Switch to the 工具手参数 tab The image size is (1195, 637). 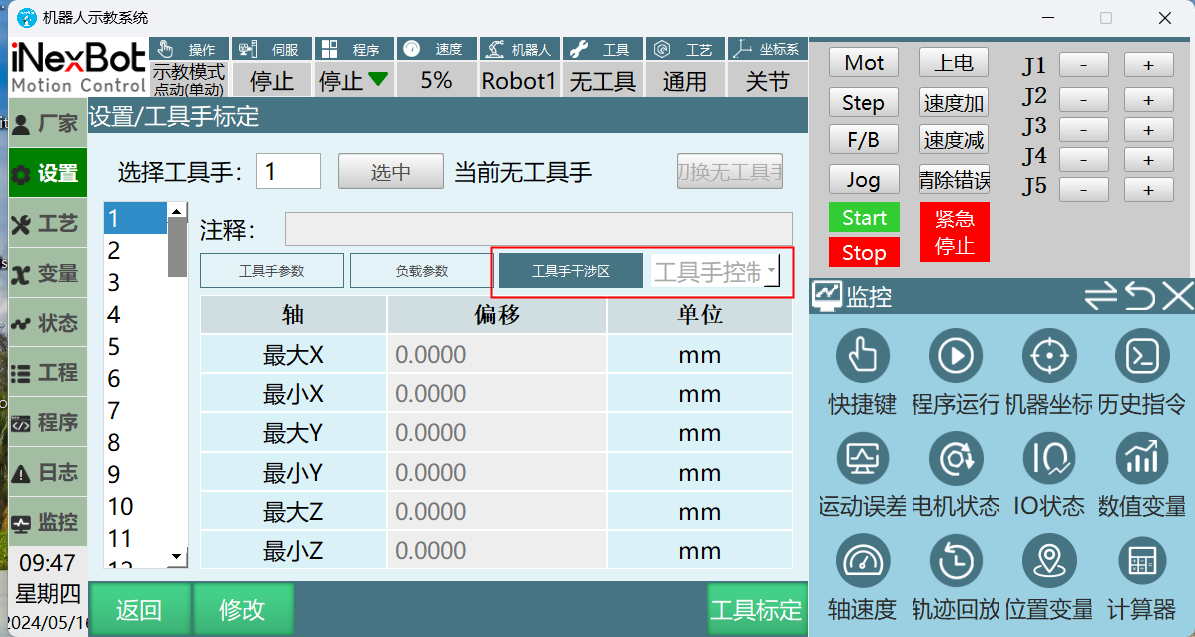click(x=271, y=271)
